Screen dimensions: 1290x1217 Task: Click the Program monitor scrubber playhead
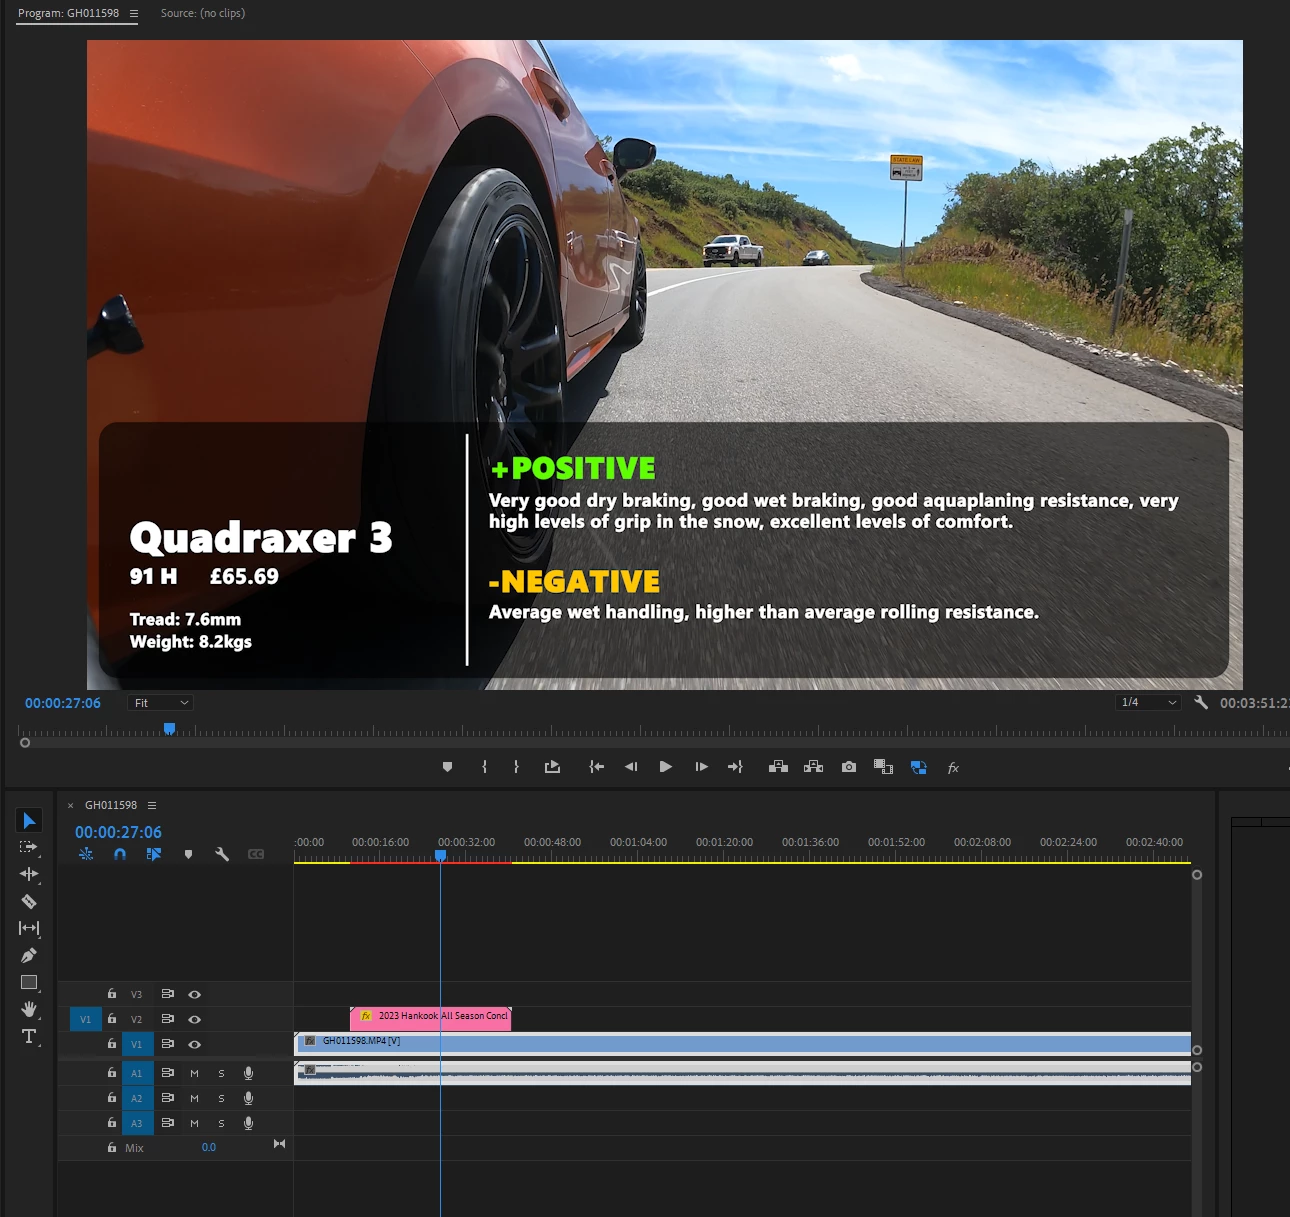pos(170,729)
